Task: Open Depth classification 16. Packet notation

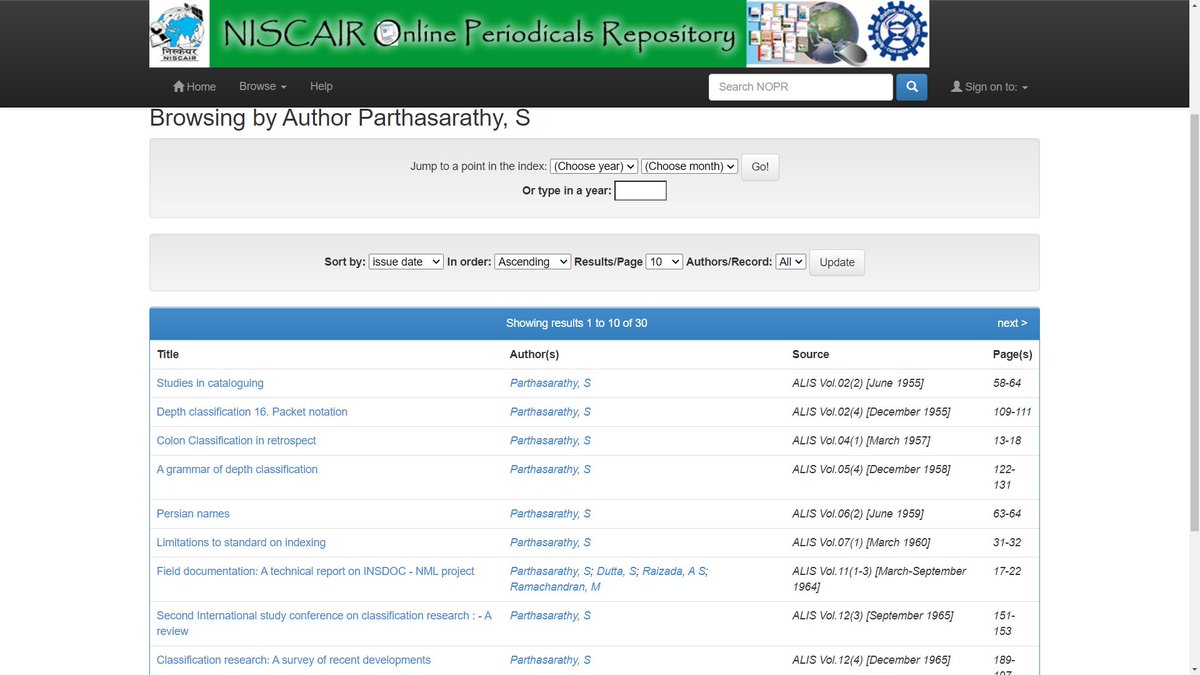Action: (x=252, y=412)
